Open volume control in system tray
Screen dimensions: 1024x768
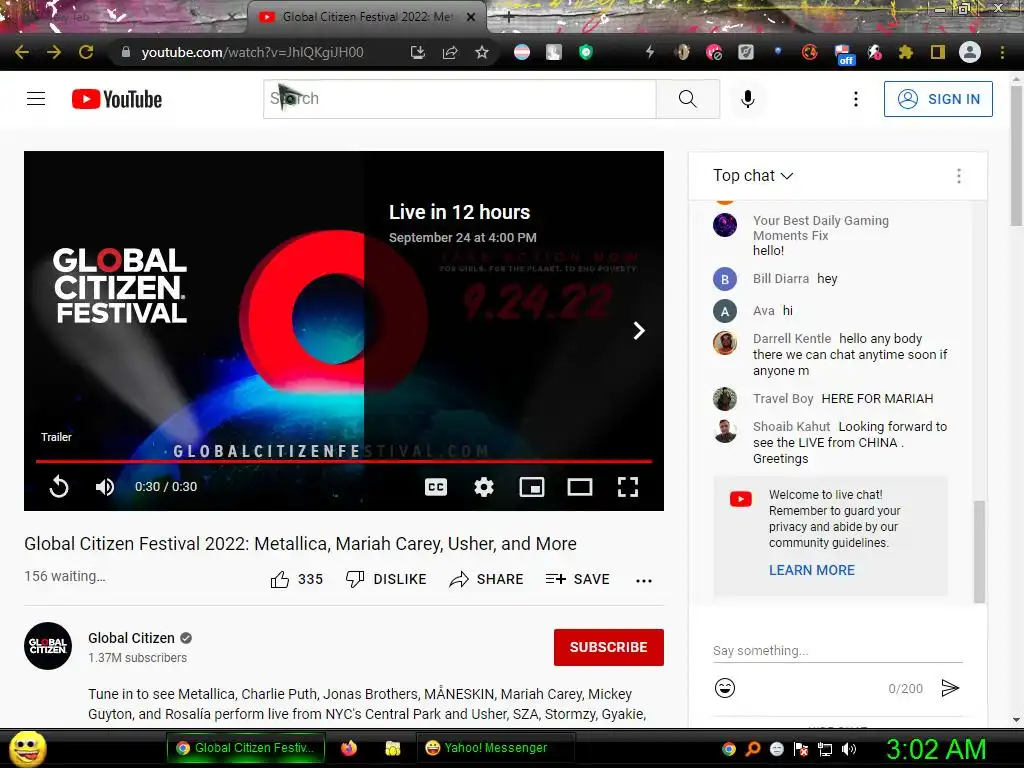tap(848, 749)
